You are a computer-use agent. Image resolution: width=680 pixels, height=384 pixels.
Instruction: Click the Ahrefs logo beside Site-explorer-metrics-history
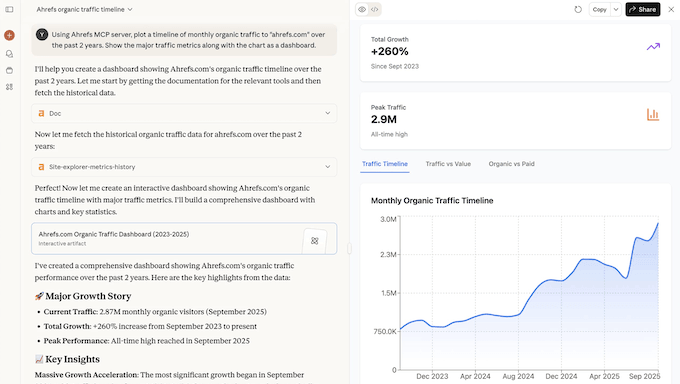point(41,167)
